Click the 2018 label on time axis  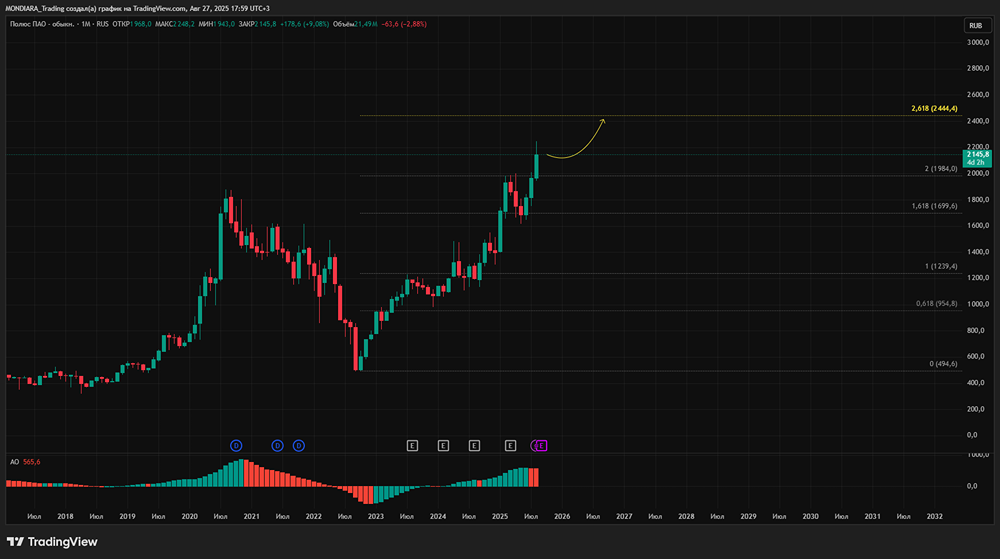tap(65, 516)
